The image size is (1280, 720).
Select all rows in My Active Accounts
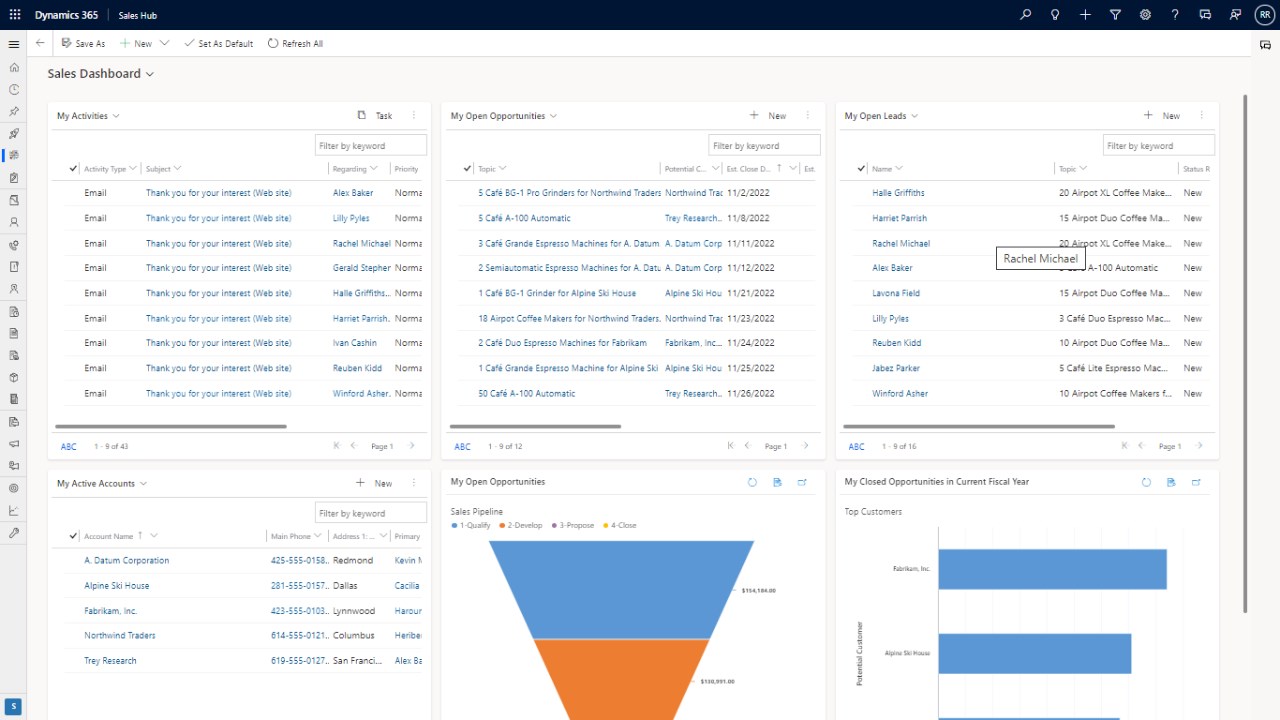(73, 536)
